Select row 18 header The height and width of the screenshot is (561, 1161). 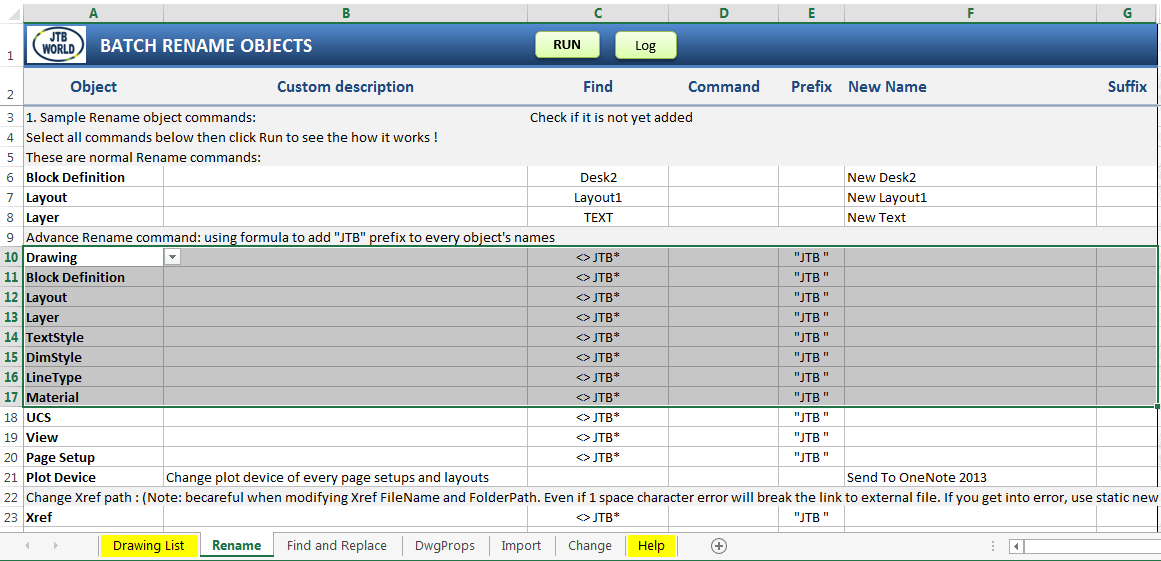[11, 417]
